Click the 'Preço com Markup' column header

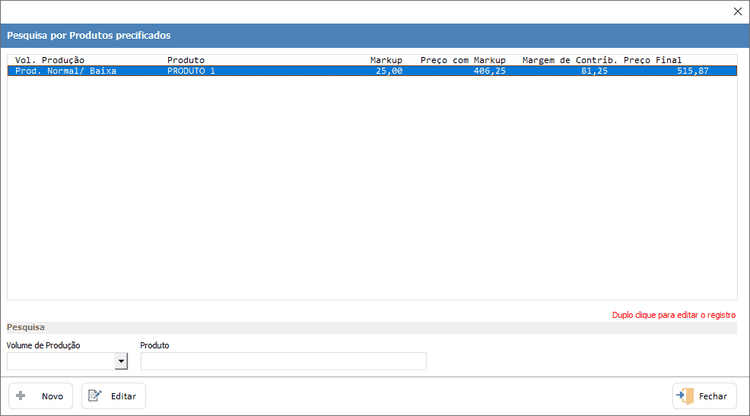[x=463, y=60]
